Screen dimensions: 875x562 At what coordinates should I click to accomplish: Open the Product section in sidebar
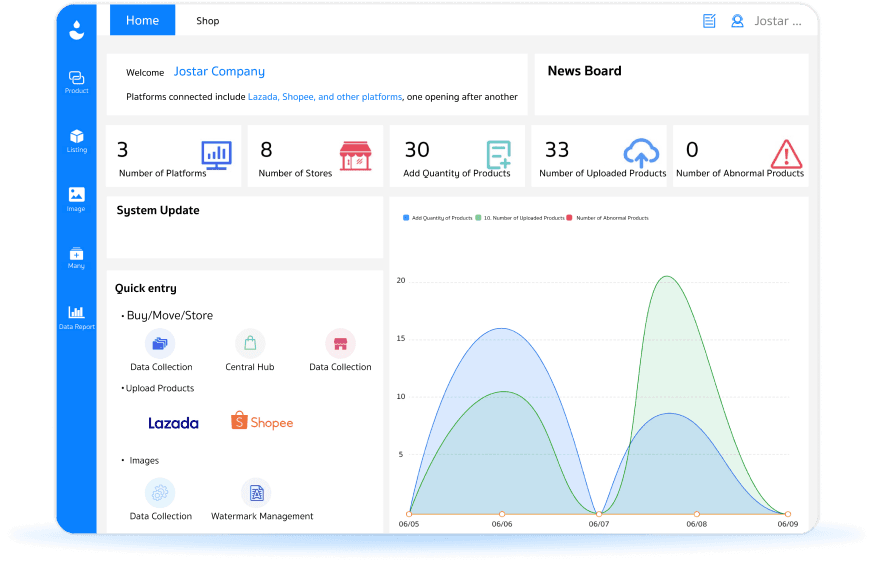(x=76, y=81)
